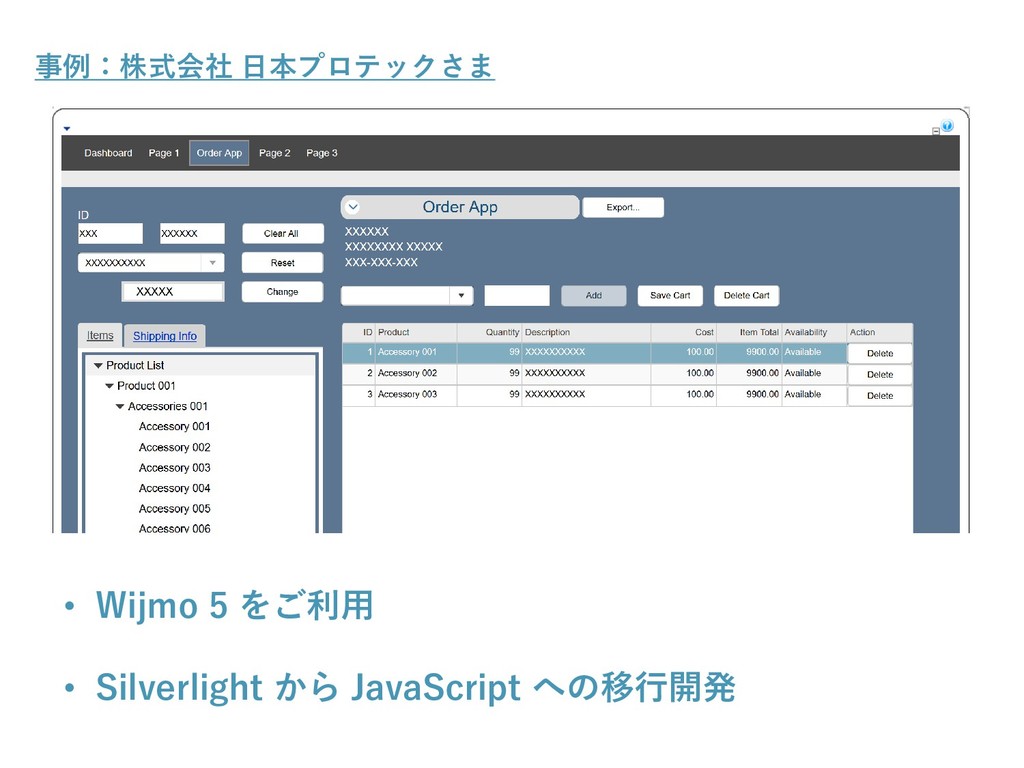The height and width of the screenshot is (768, 1024).
Task: Focus the ID field containing XXXXXX
Action: 192,233
